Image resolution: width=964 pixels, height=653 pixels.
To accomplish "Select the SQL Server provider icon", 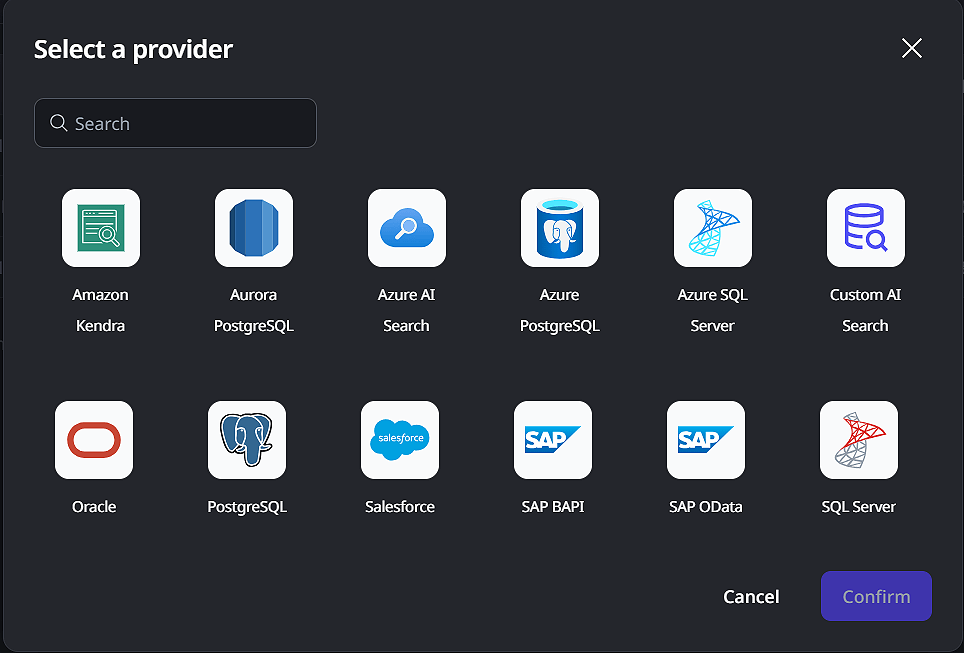I will (859, 440).
